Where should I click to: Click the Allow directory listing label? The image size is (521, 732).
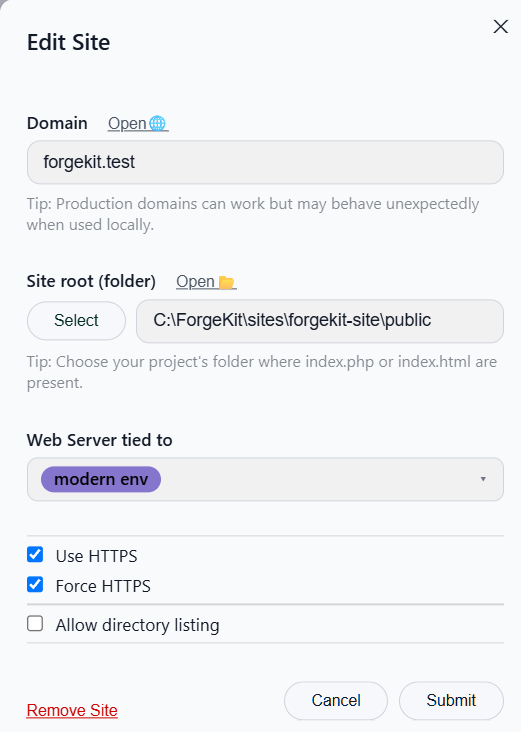coord(137,625)
